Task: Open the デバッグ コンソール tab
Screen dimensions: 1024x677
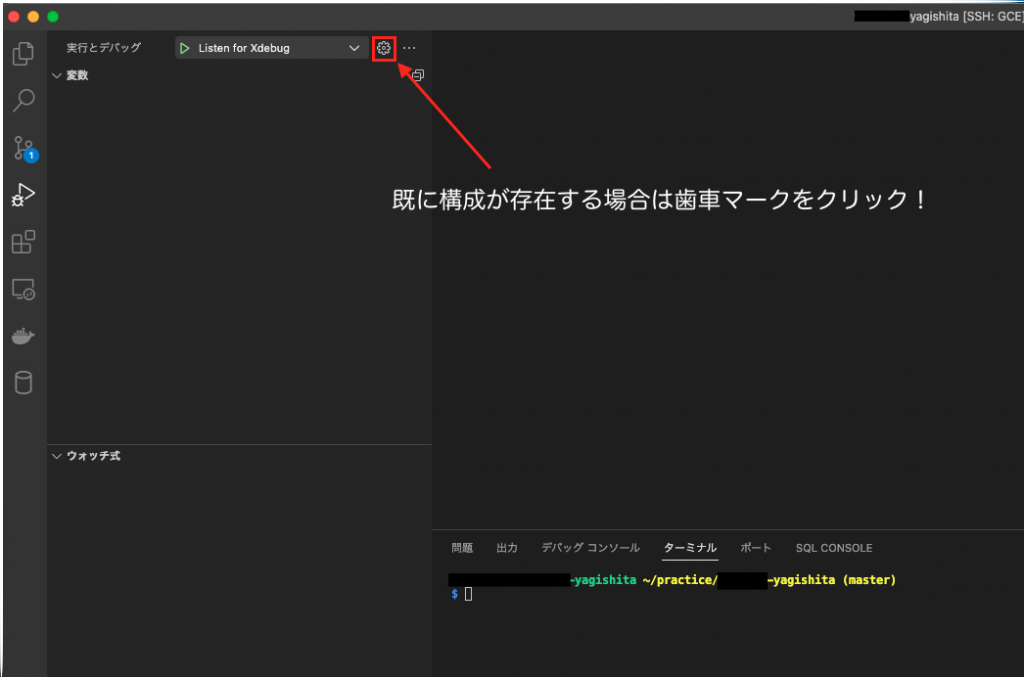Action: pyautogui.click(x=590, y=548)
